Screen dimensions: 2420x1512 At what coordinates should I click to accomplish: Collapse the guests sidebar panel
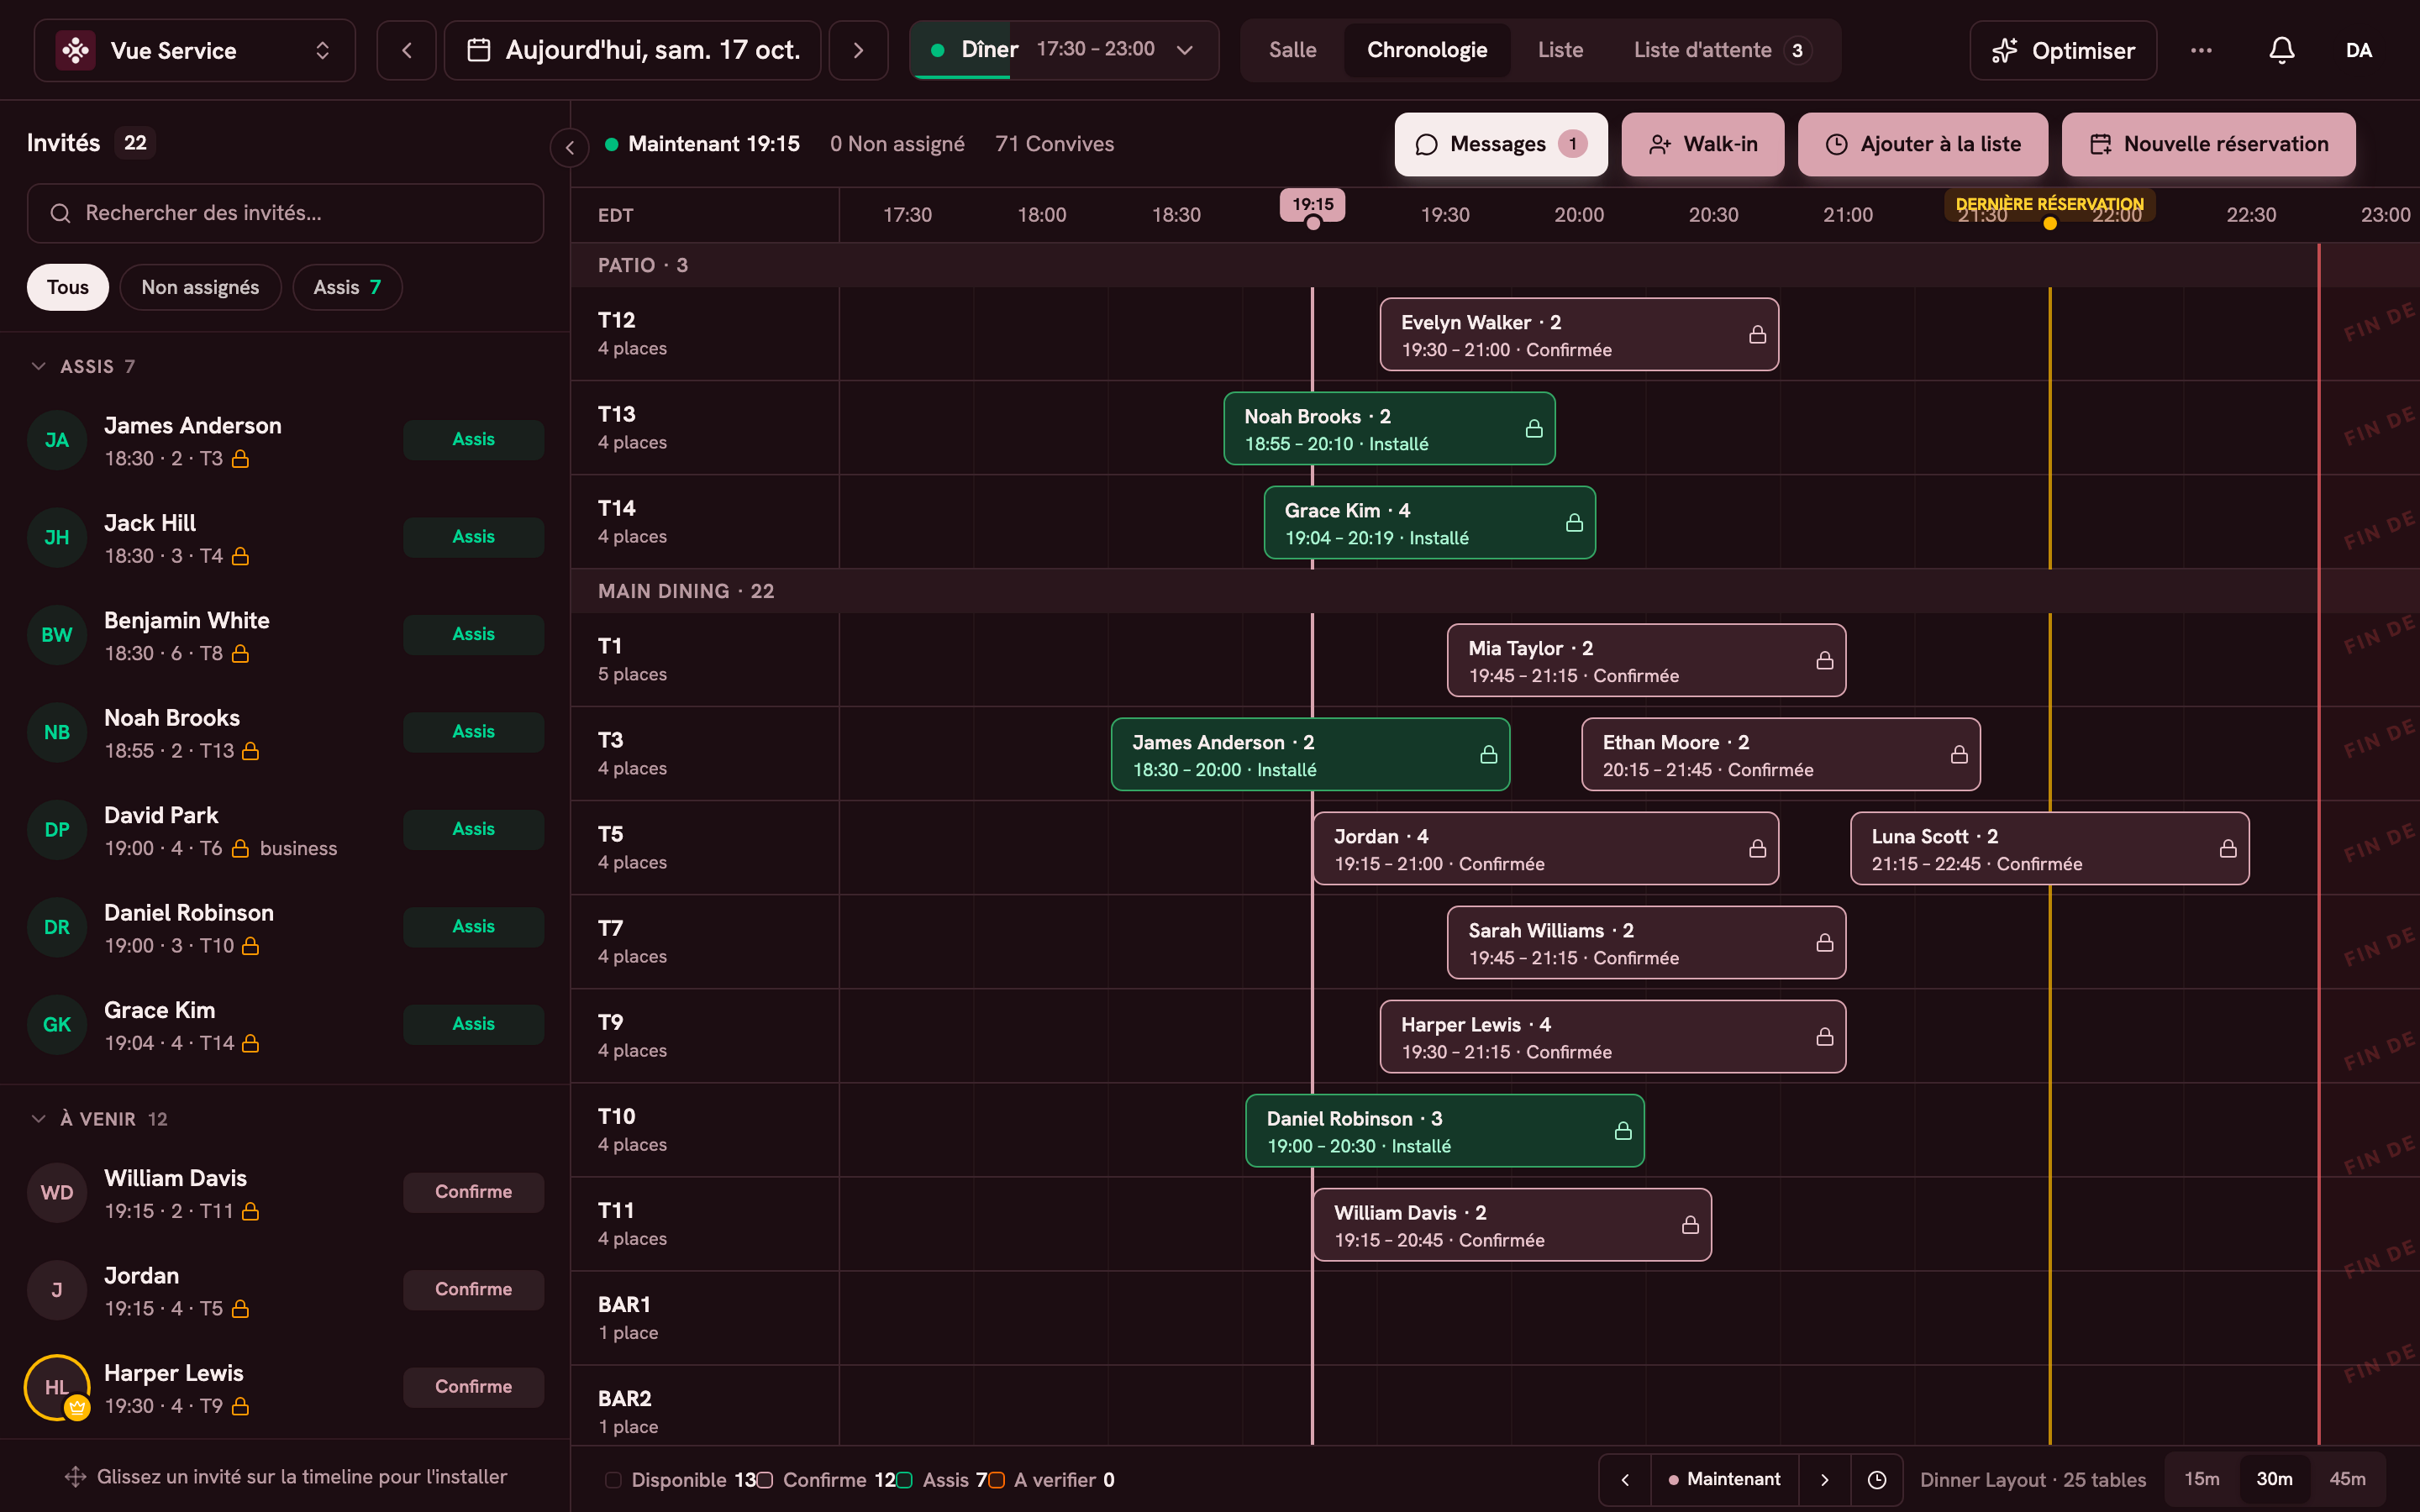[x=569, y=148]
